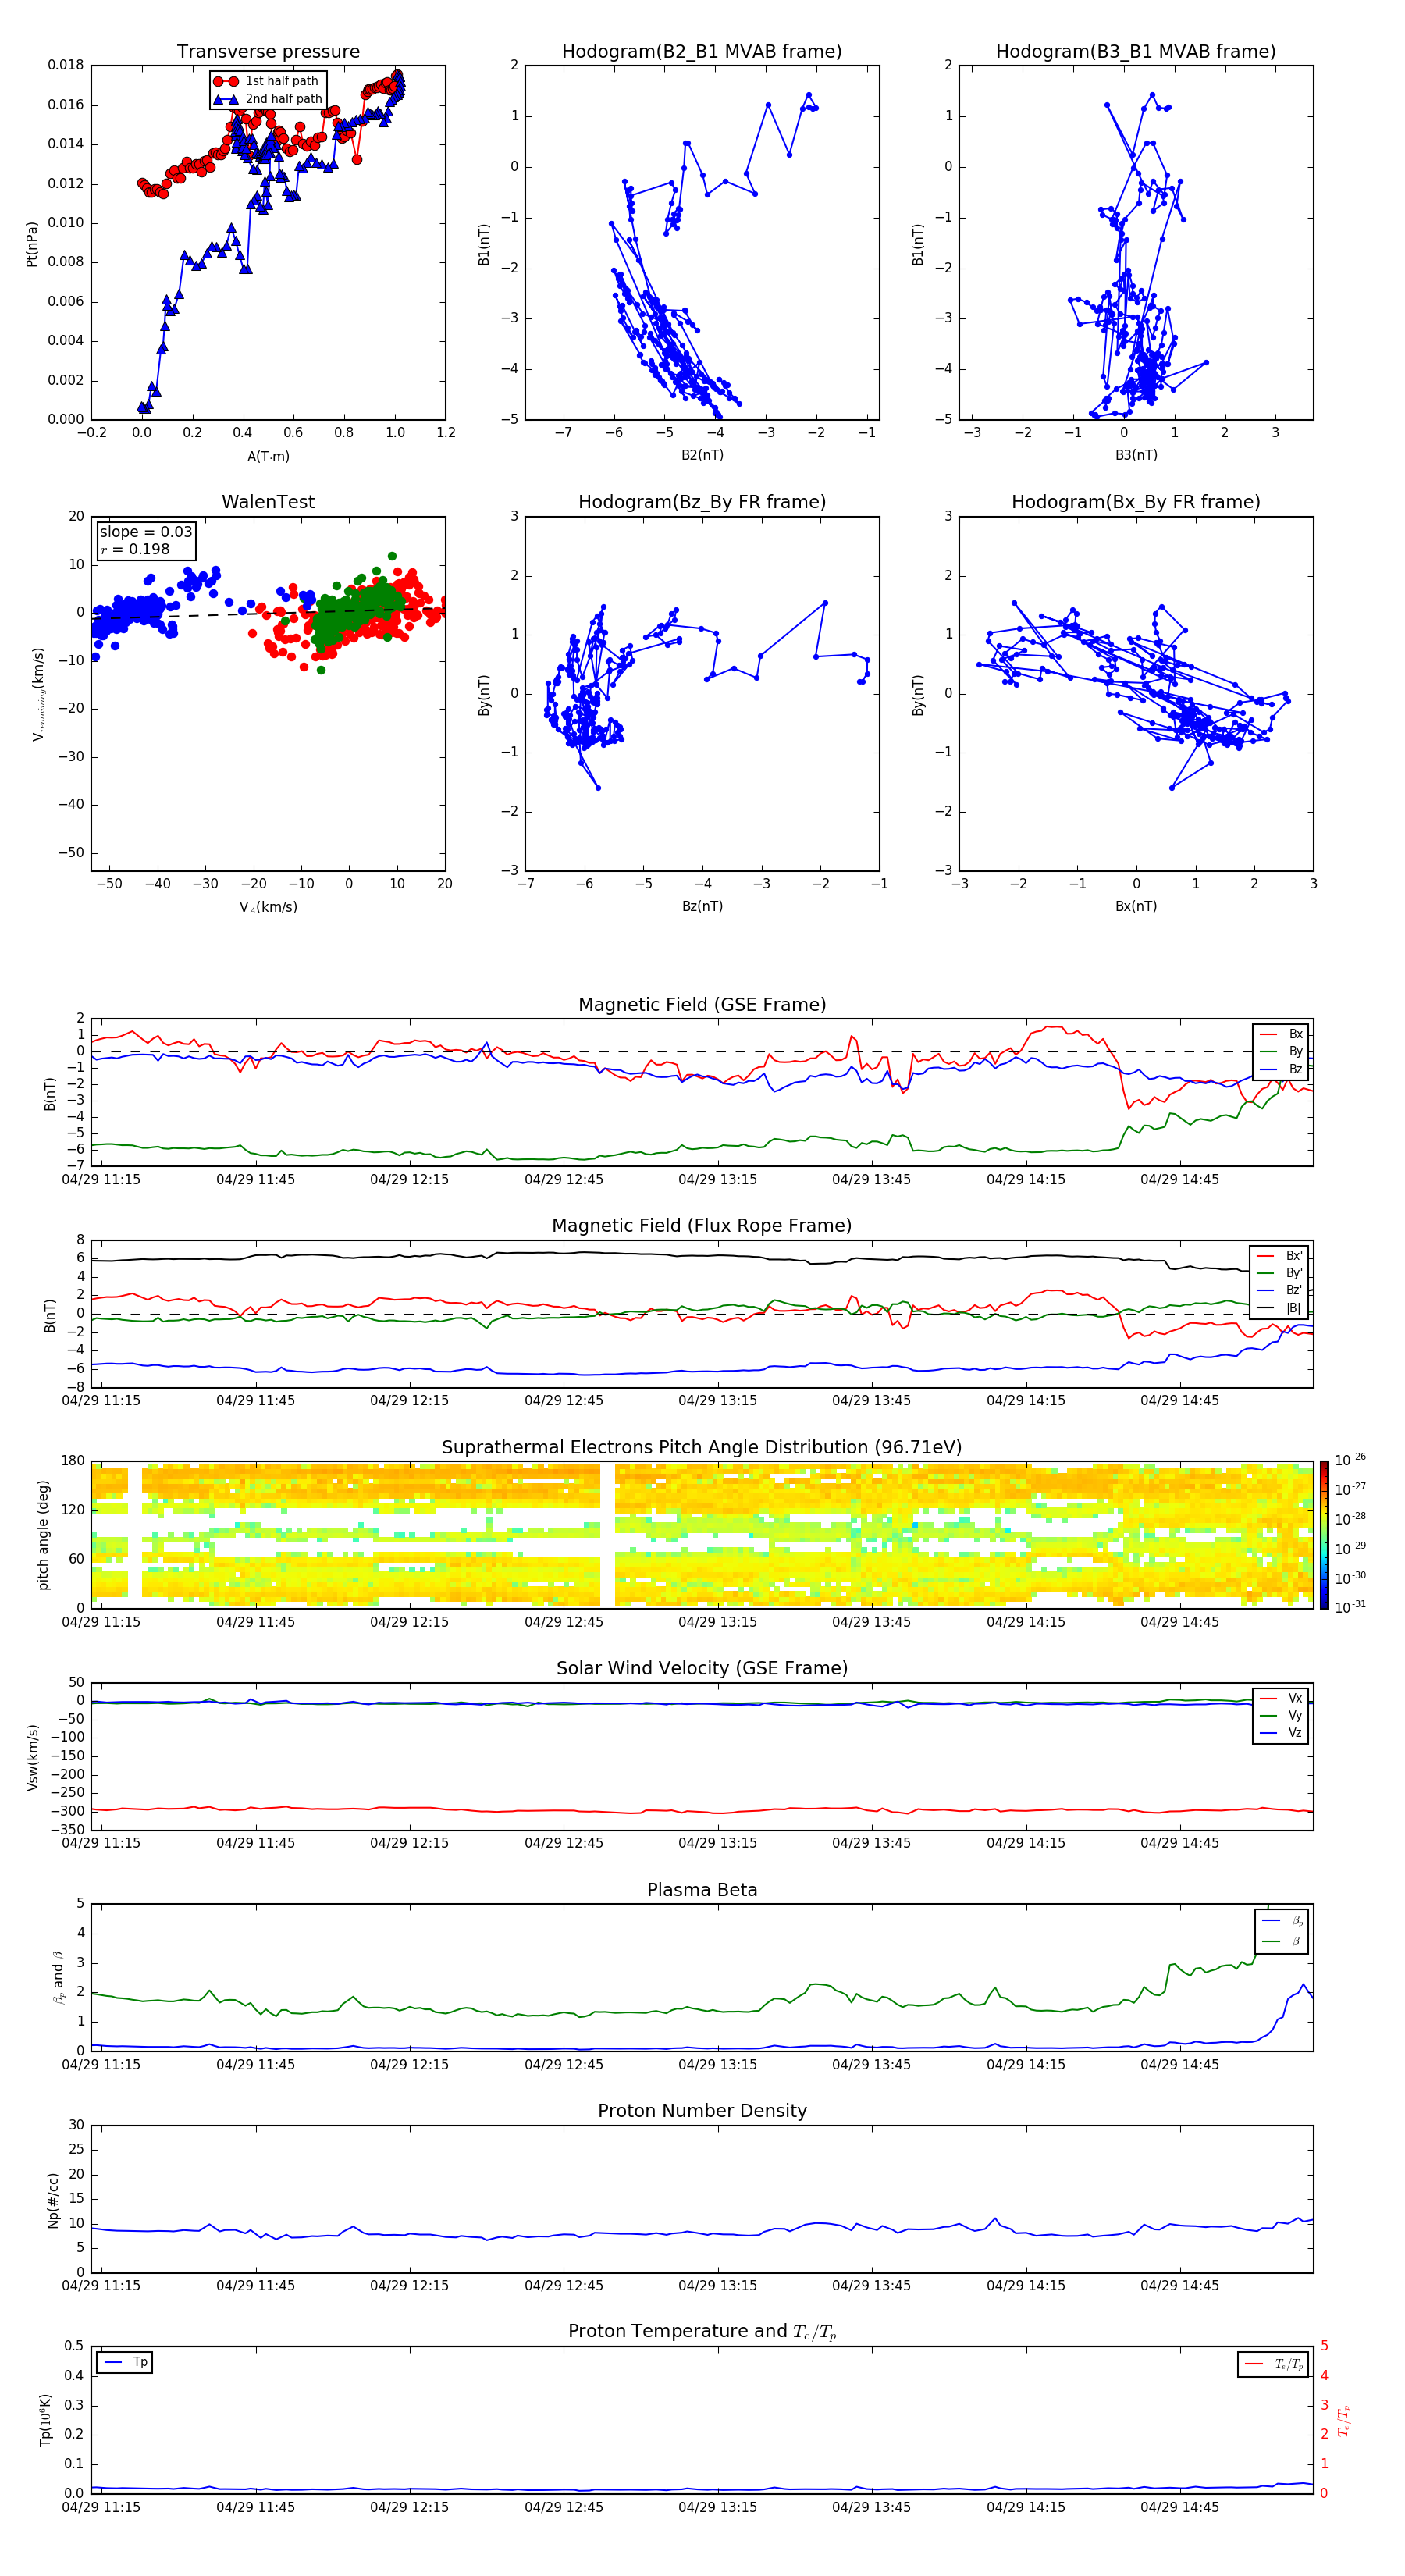This screenshot has height=2576, width=1405.
Task: Click the "Transverse pressure" plot title
Action: [268, 52]
